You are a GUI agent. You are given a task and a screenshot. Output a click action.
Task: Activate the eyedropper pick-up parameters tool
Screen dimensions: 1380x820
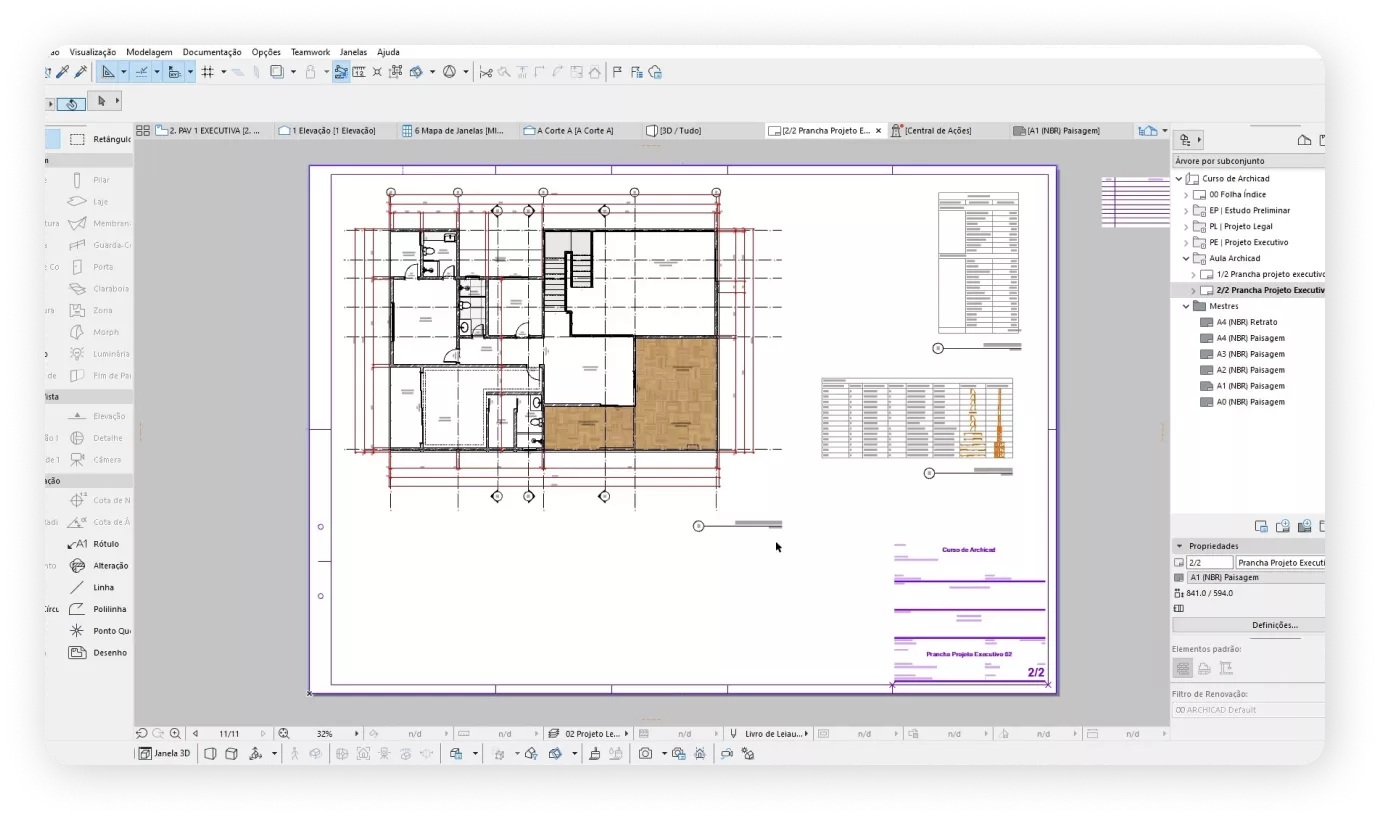[62, 72]
